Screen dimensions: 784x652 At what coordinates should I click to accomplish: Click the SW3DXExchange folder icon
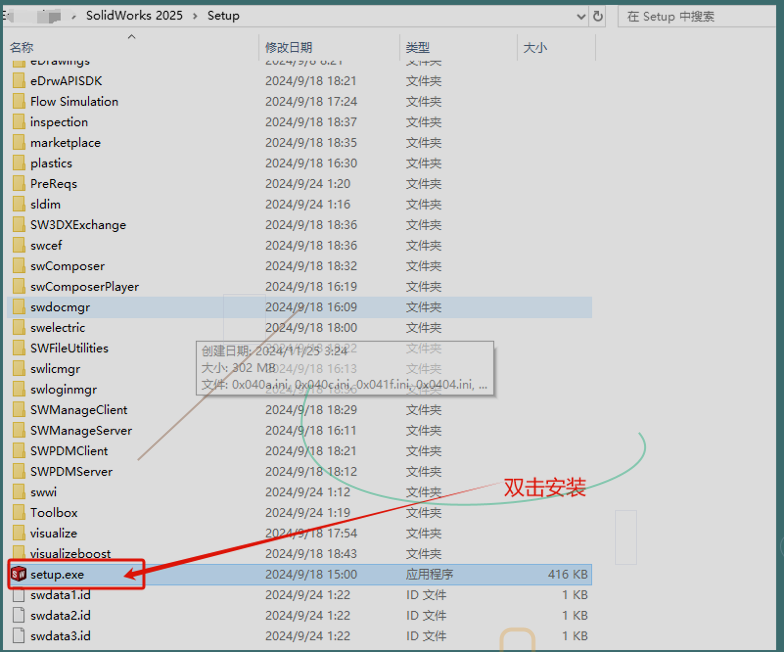pos(19,224)
